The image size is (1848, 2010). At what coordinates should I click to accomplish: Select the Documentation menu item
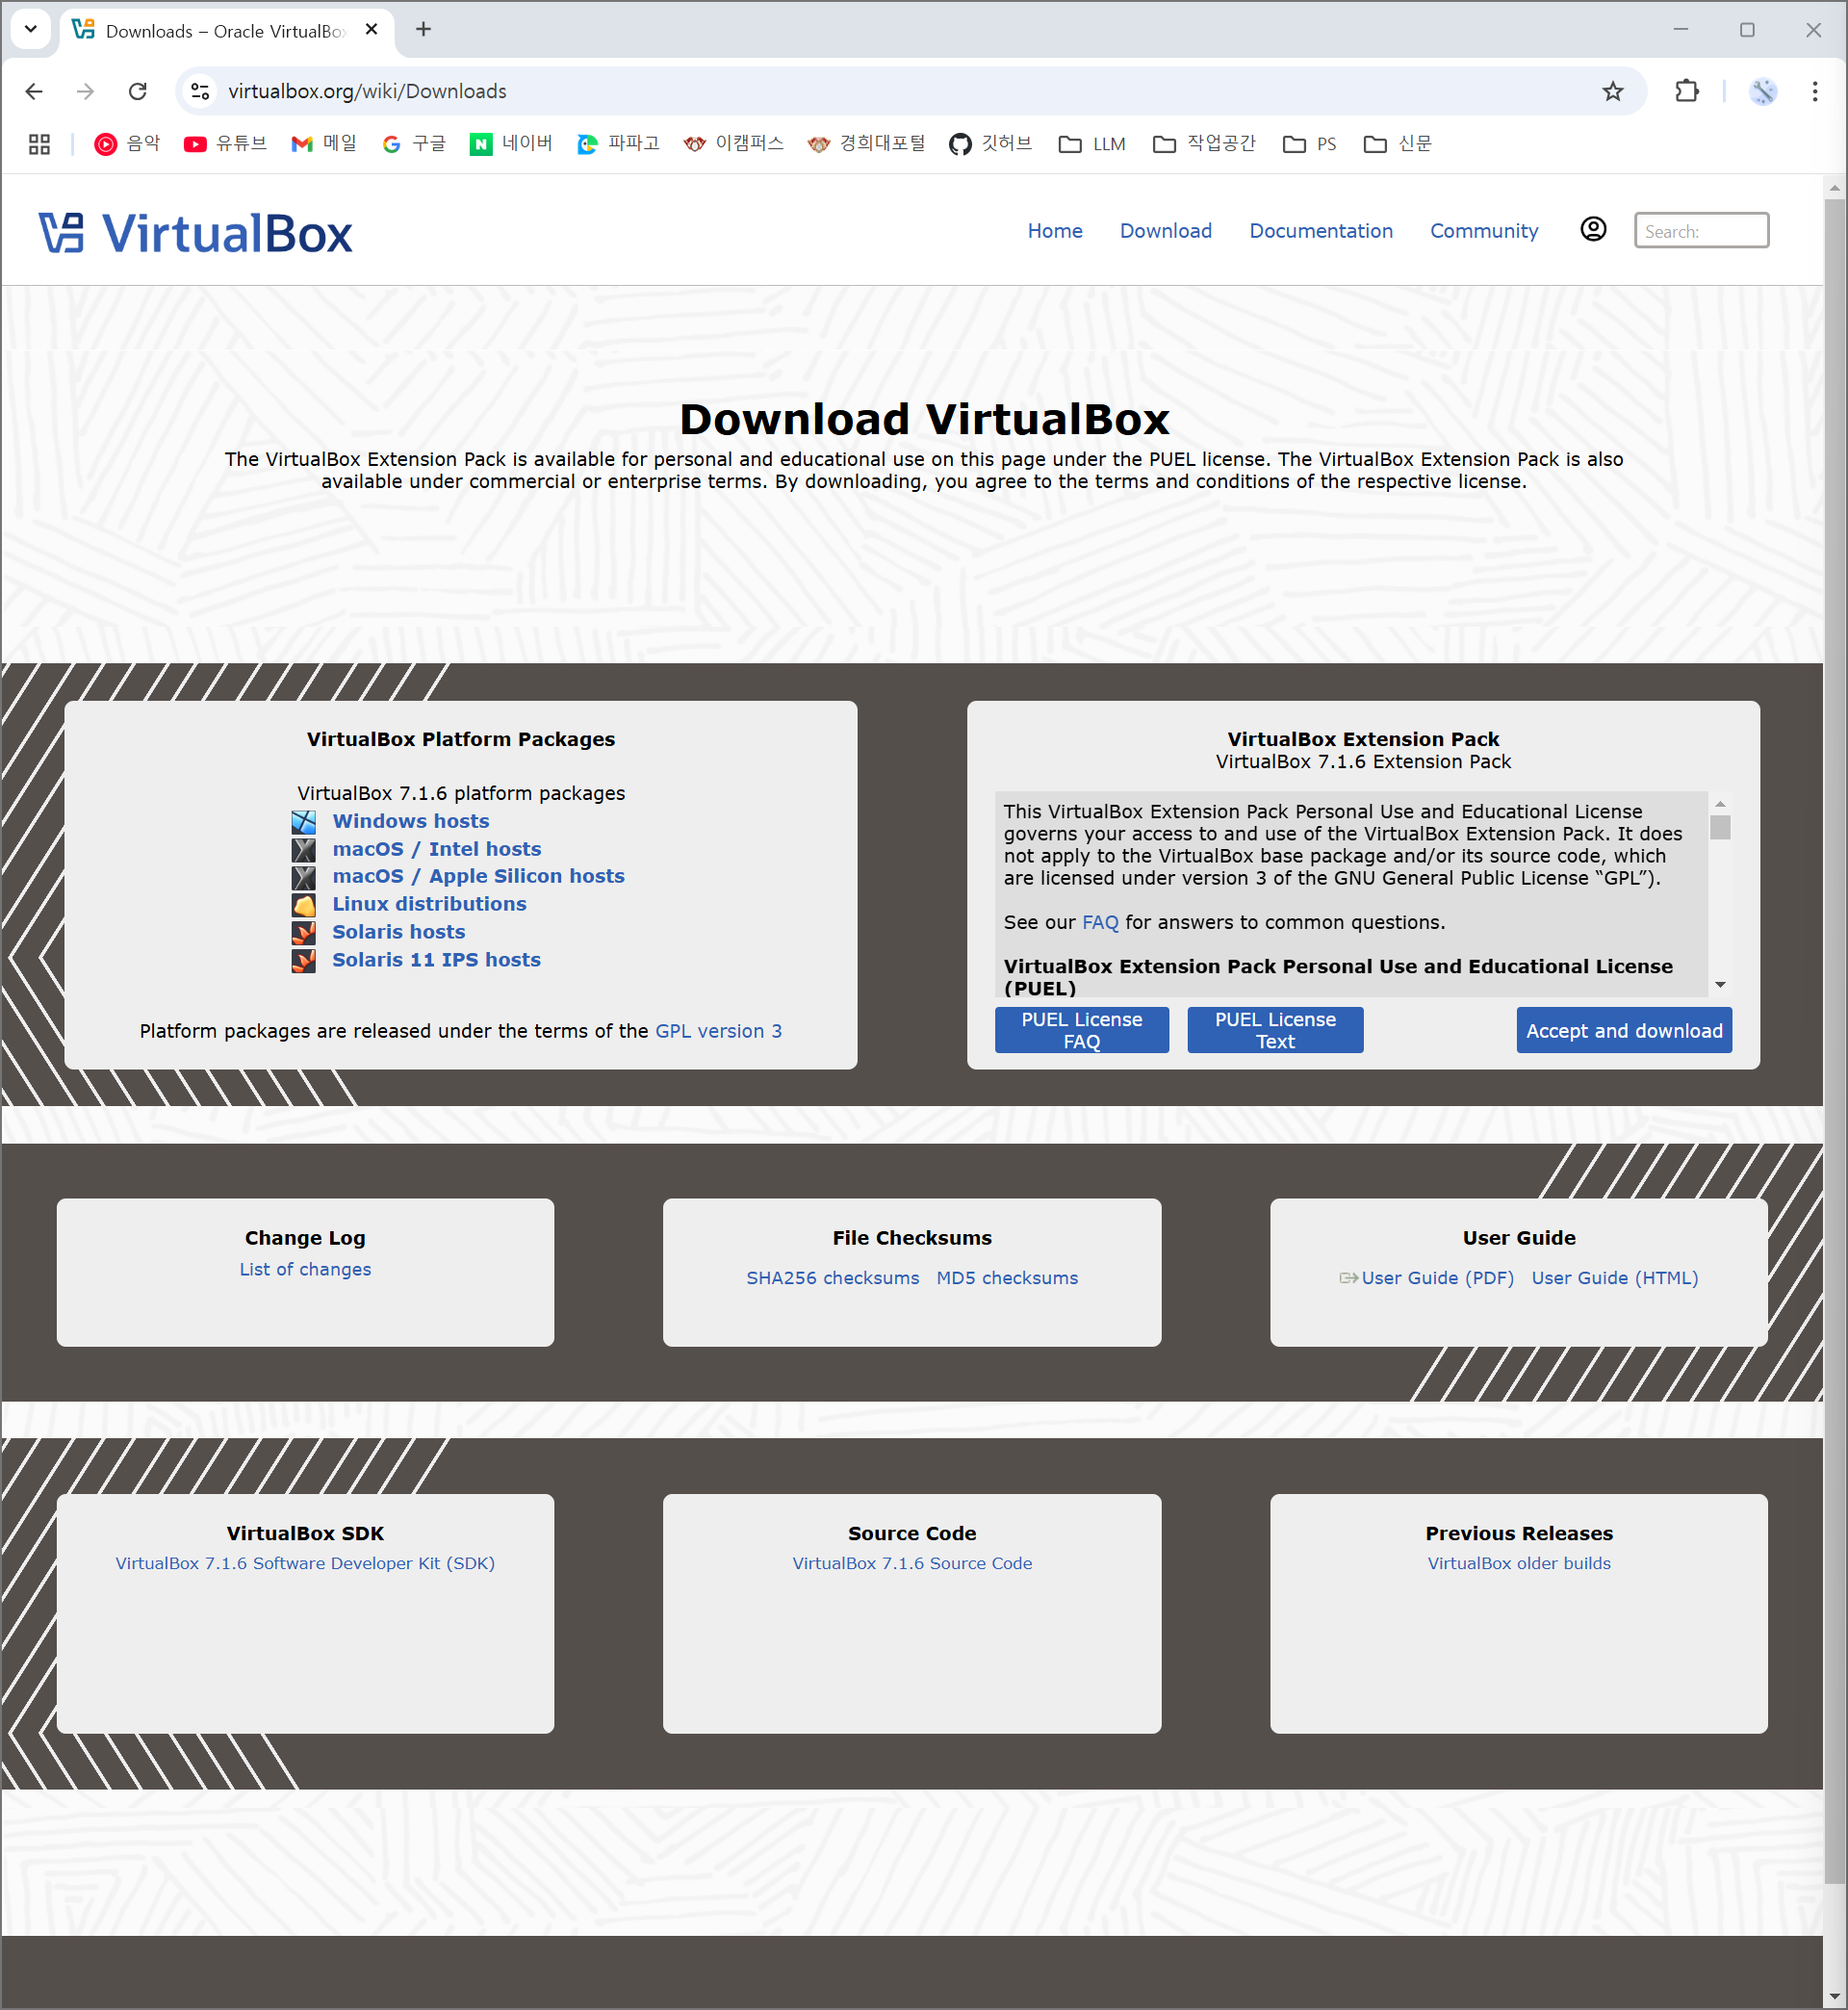(x=1320, y=229)
